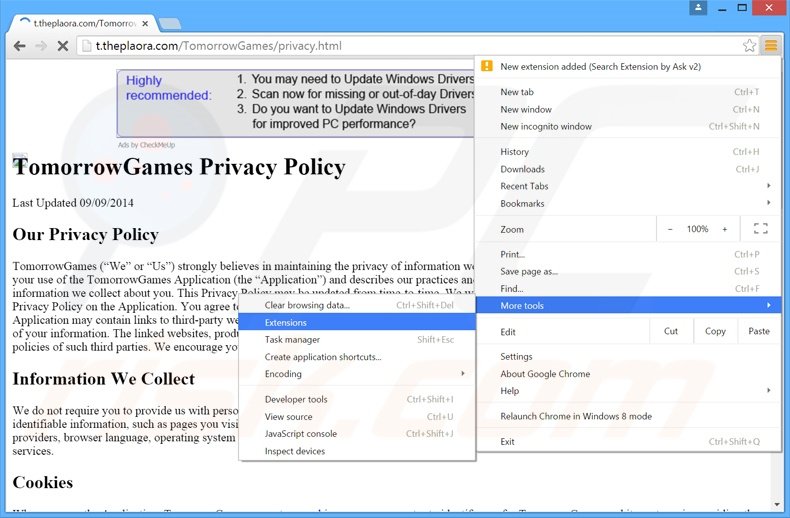Viewport: 790px width, 518px height.
Task: Click the Update Windows Drivers ad banner
Action: pos(296,103)
